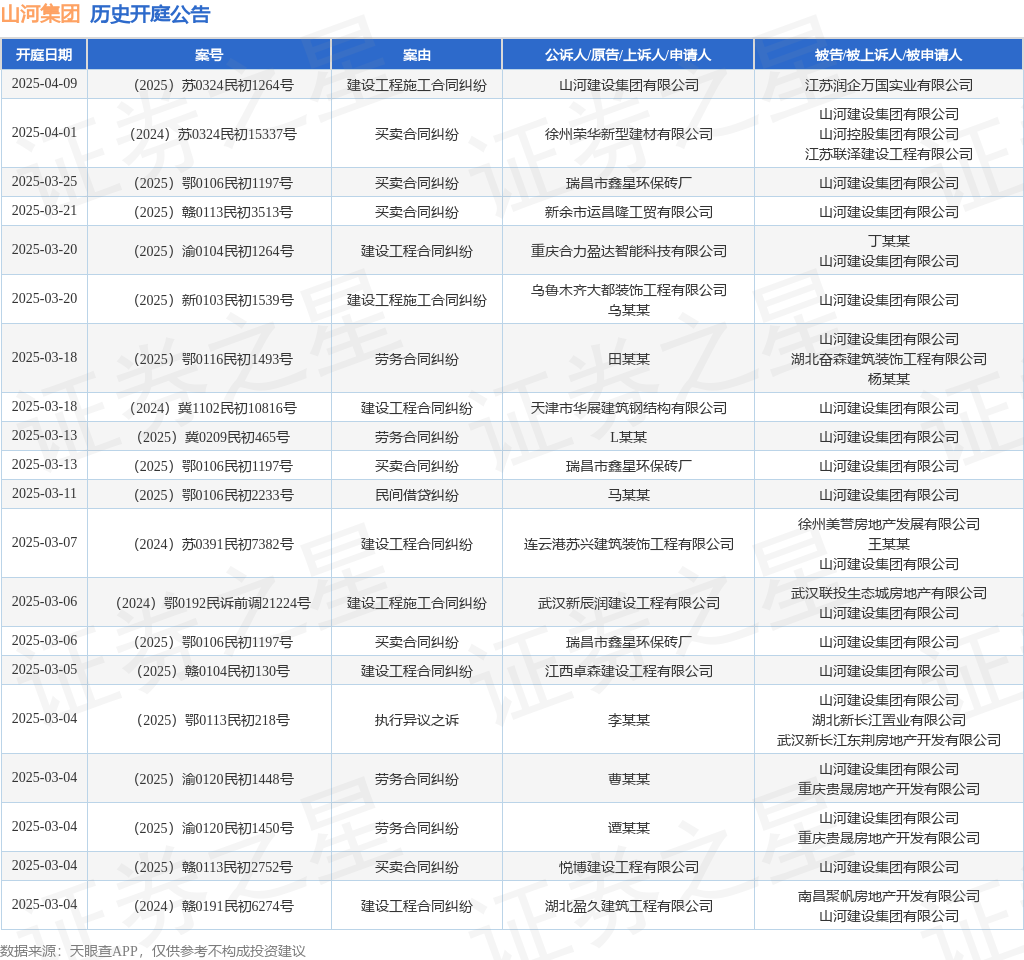Click plaintiff 江西卓森建设工程有限公司
Screen dimensions: 1024x960
(628, 671)
